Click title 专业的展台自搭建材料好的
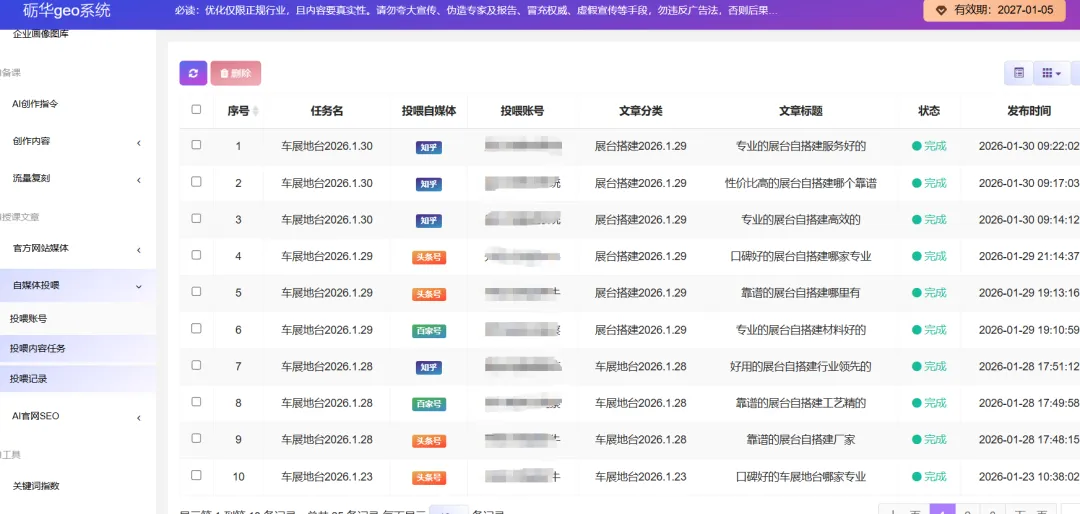Viewport: 1080px width, 514px height. (801, 329)
